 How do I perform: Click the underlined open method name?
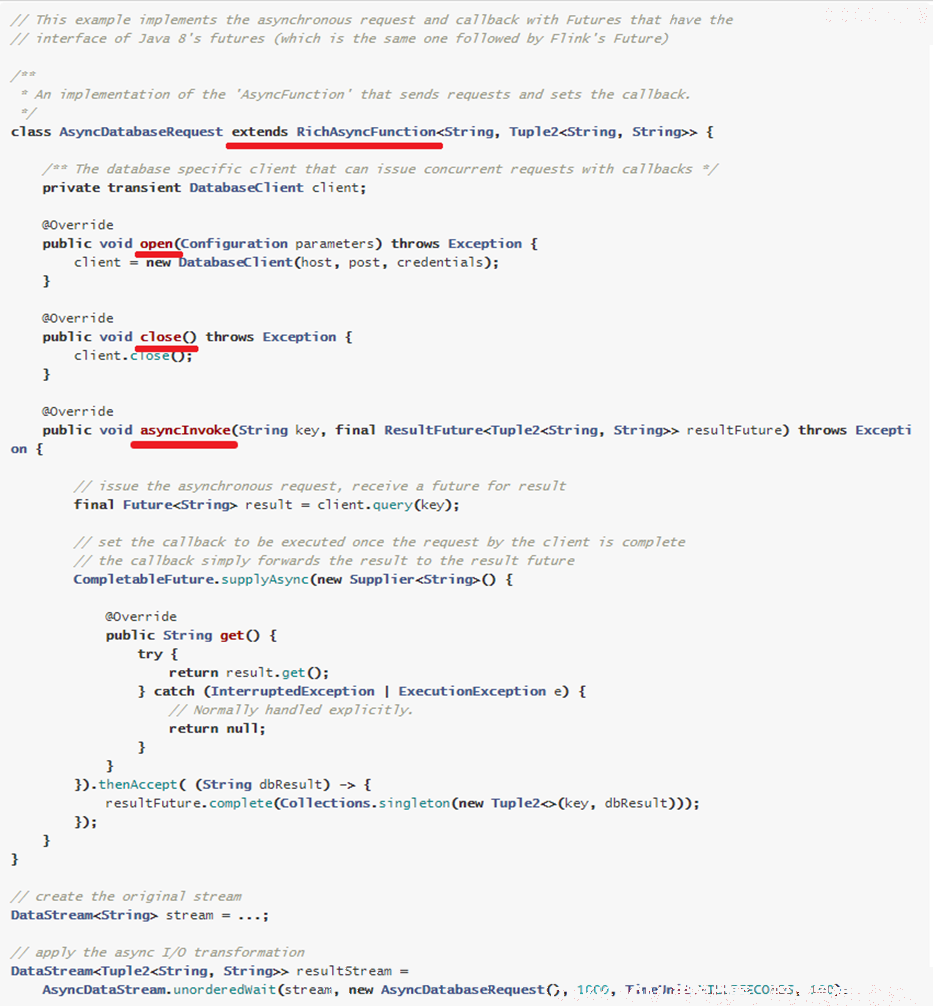(x=157, y=244)
